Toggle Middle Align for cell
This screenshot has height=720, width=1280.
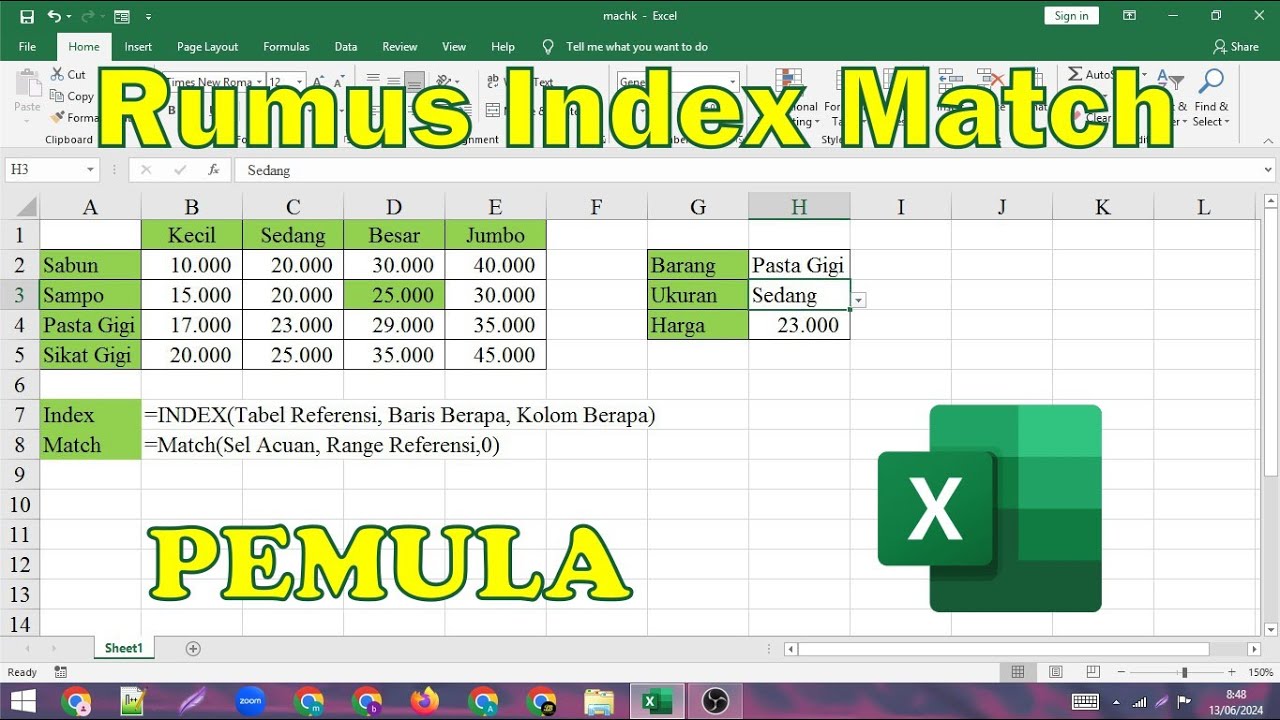tap(393, 82)
